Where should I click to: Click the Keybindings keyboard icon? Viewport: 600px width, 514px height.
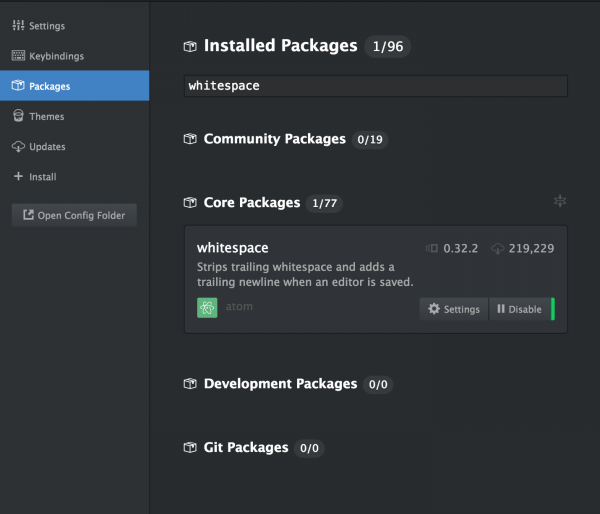pyautogui.click(x=18, y=56)
